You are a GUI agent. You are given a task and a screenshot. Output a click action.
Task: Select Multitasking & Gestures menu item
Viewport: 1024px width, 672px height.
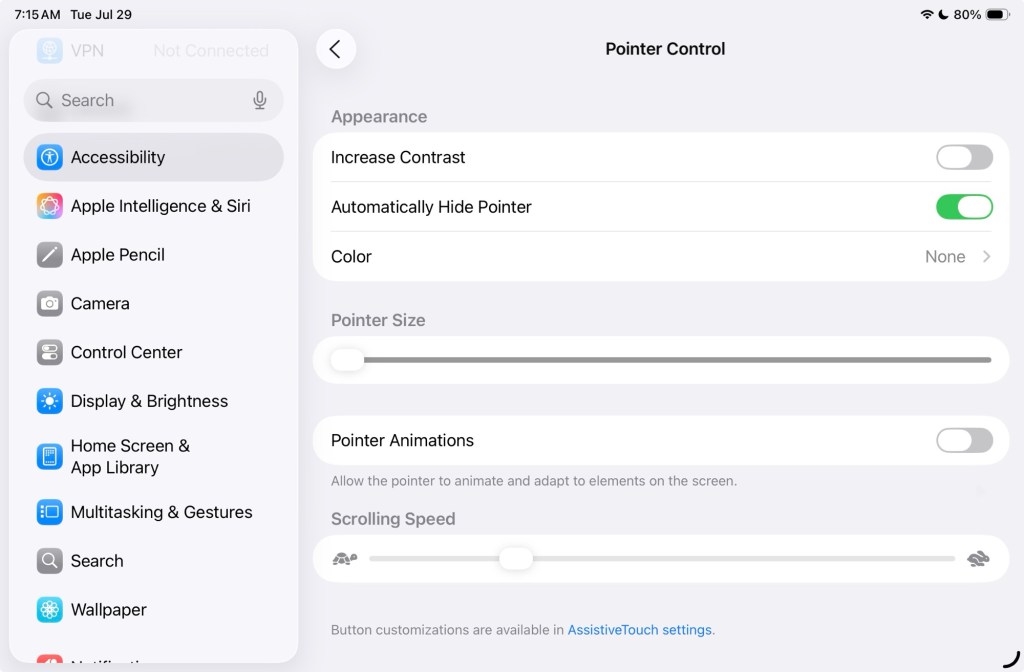pos(161,512)
